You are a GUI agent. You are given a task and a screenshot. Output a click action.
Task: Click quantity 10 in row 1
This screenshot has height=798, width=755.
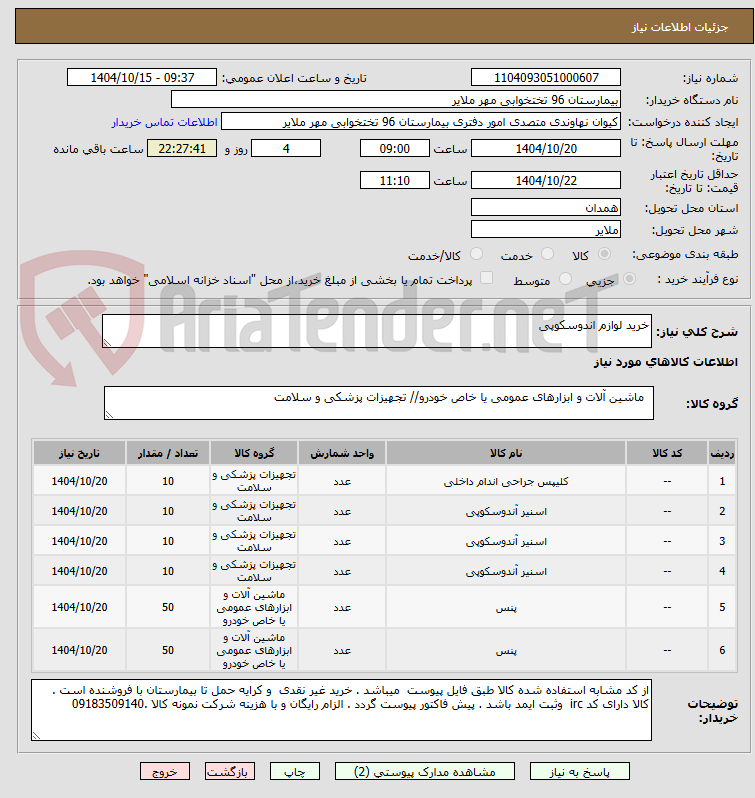click(168, 481)
